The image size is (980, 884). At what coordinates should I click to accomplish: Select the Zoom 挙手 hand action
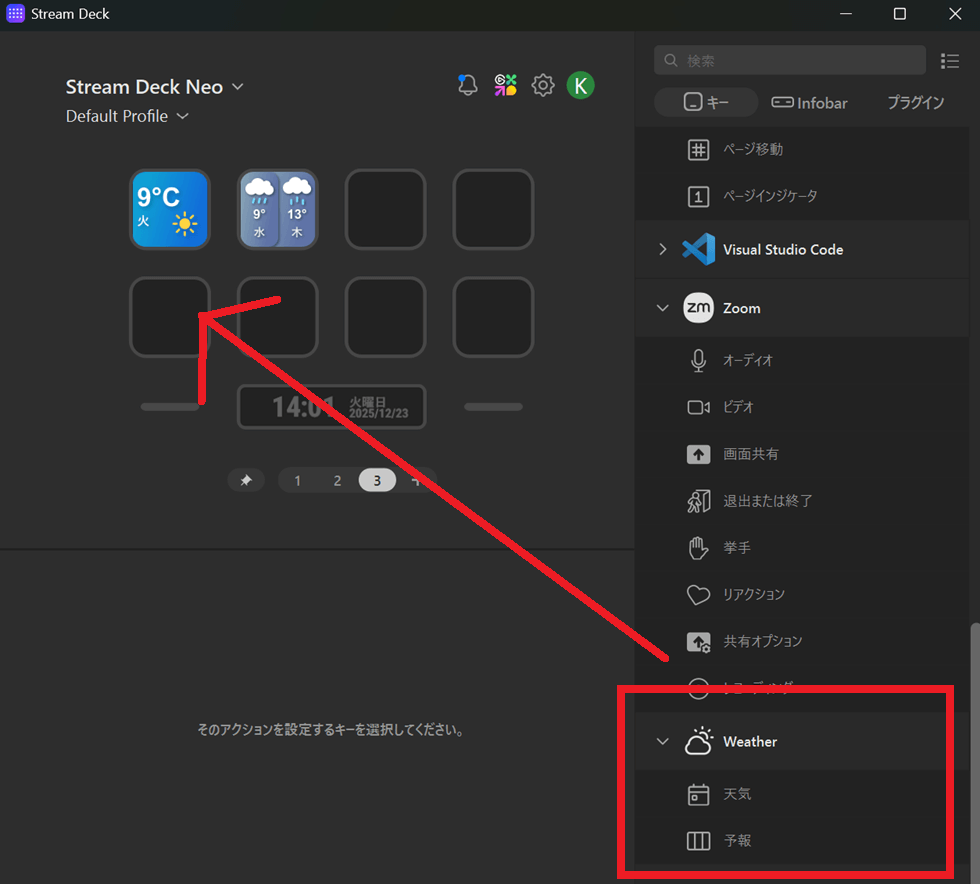[x=735, y=548]
